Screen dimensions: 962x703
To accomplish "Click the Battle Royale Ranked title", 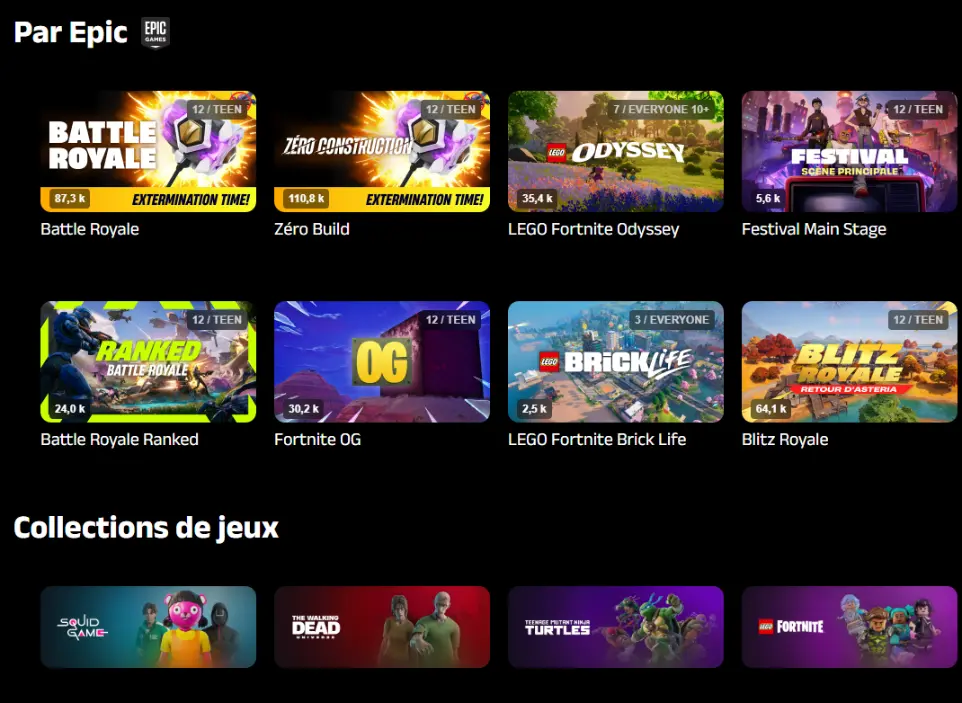I will click(x=120, y=440).
